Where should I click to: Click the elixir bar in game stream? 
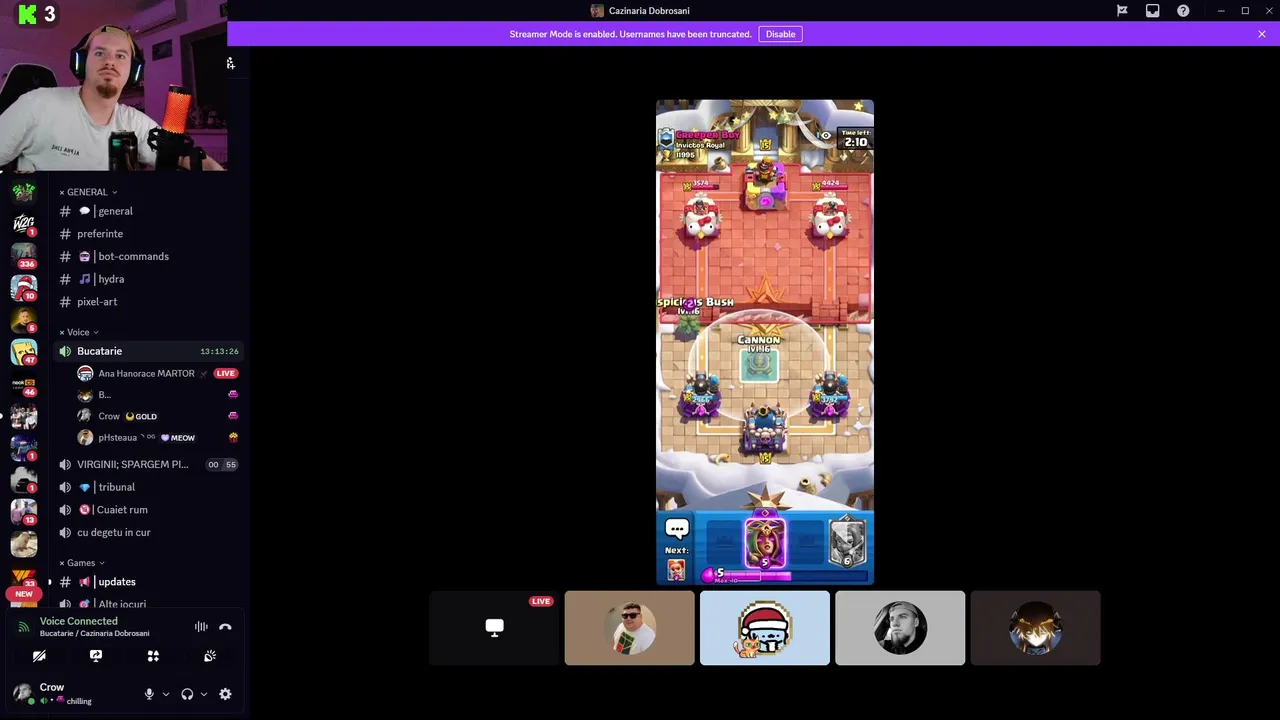pyautogui.click(x=785, y=575)
